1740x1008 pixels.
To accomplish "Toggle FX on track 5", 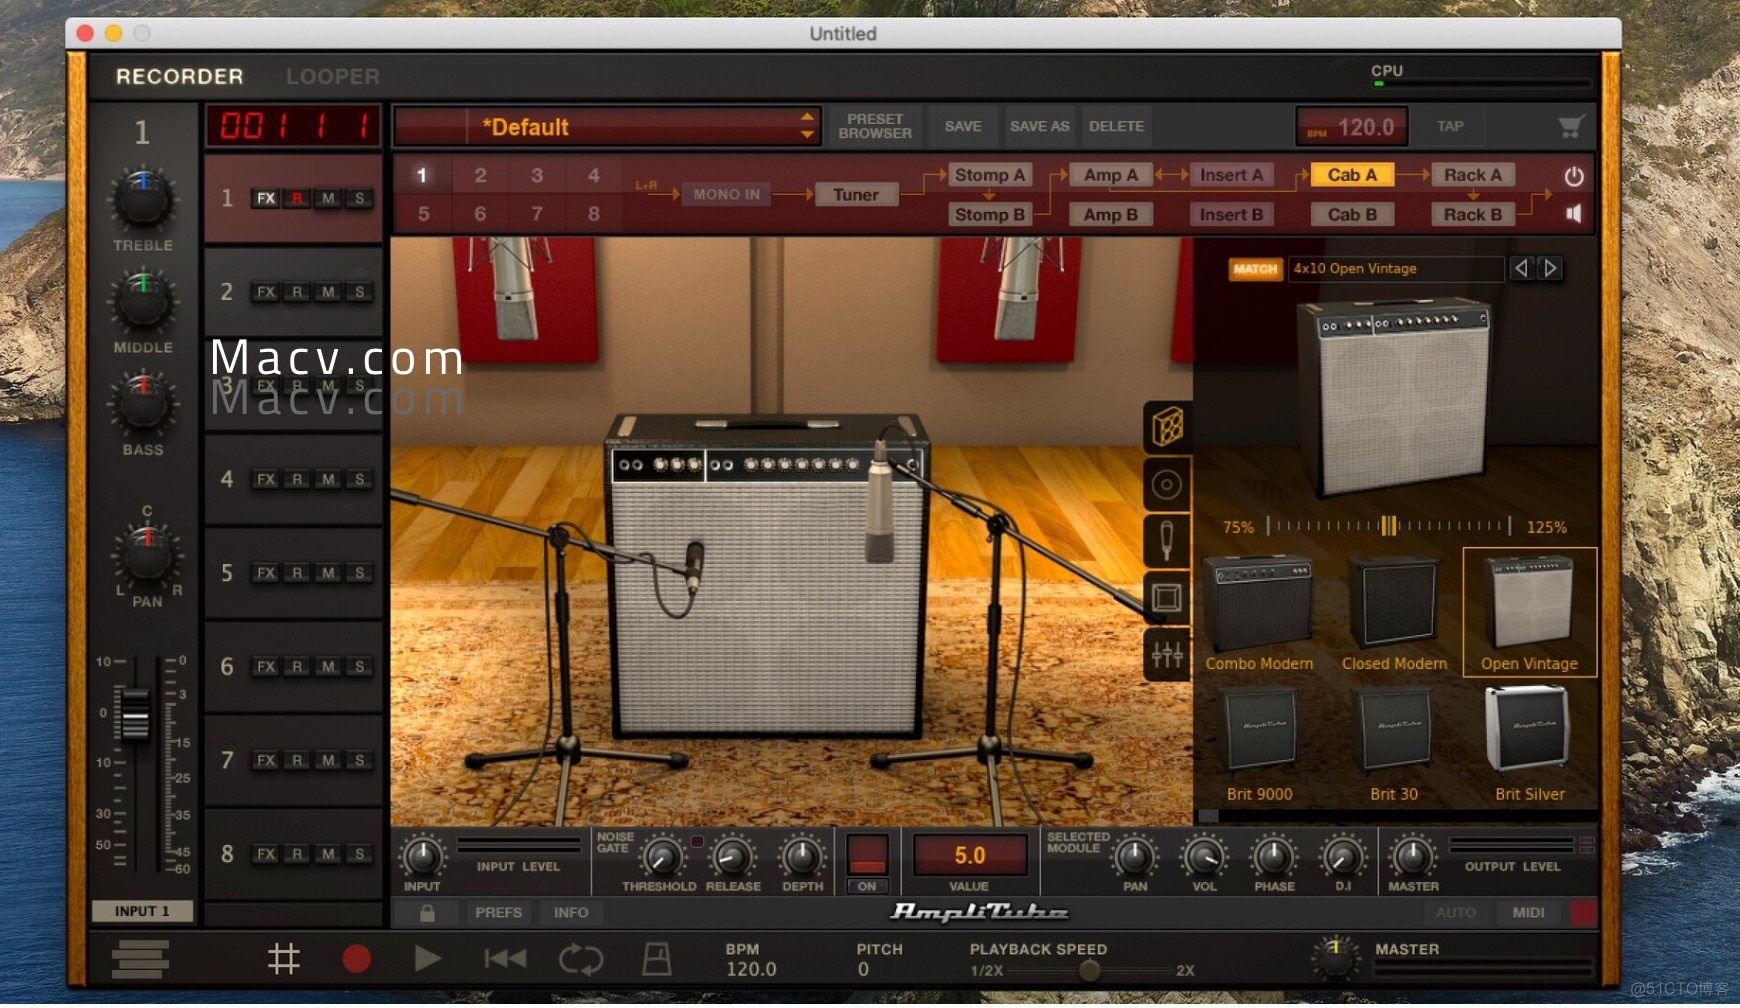I will click(265, 573).
